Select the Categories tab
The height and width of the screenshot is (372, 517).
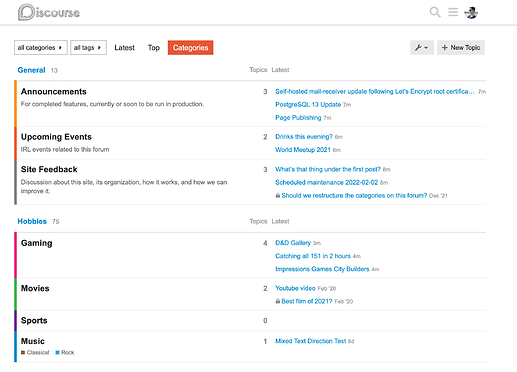pyautogui.click(x=190, y=48)
